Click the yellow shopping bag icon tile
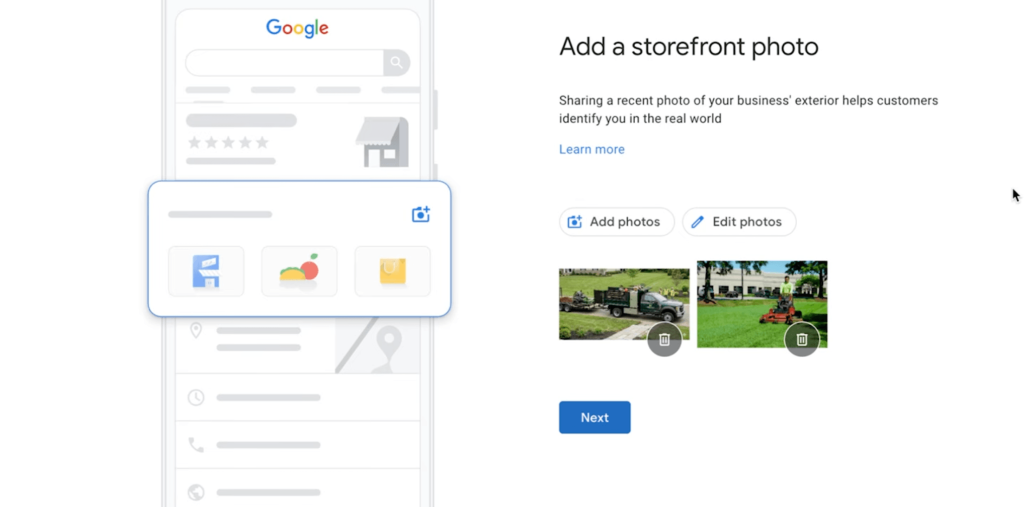The height and width of the screenshot is (507, 1024). click(392, 271)
